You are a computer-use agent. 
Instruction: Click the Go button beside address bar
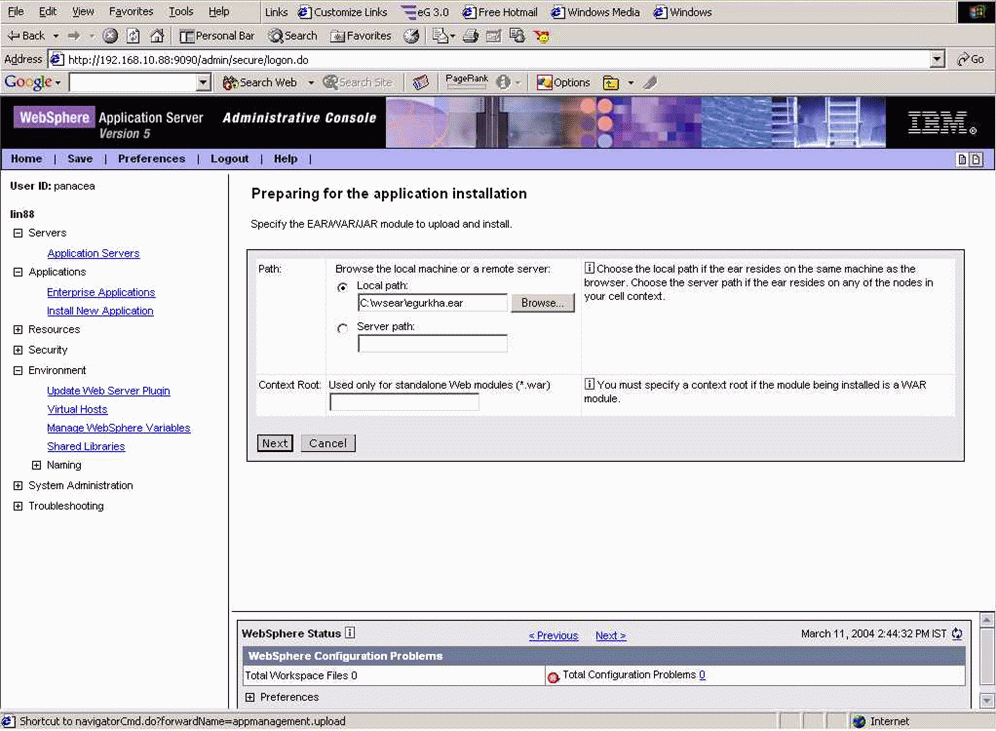click(x=971, y=59)
